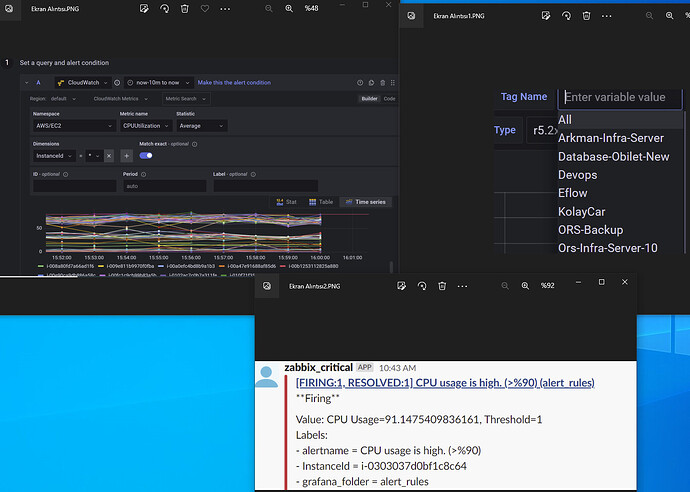
Task: Select Database-Obilet-New in Tag Name list
Action: (620, 157)
